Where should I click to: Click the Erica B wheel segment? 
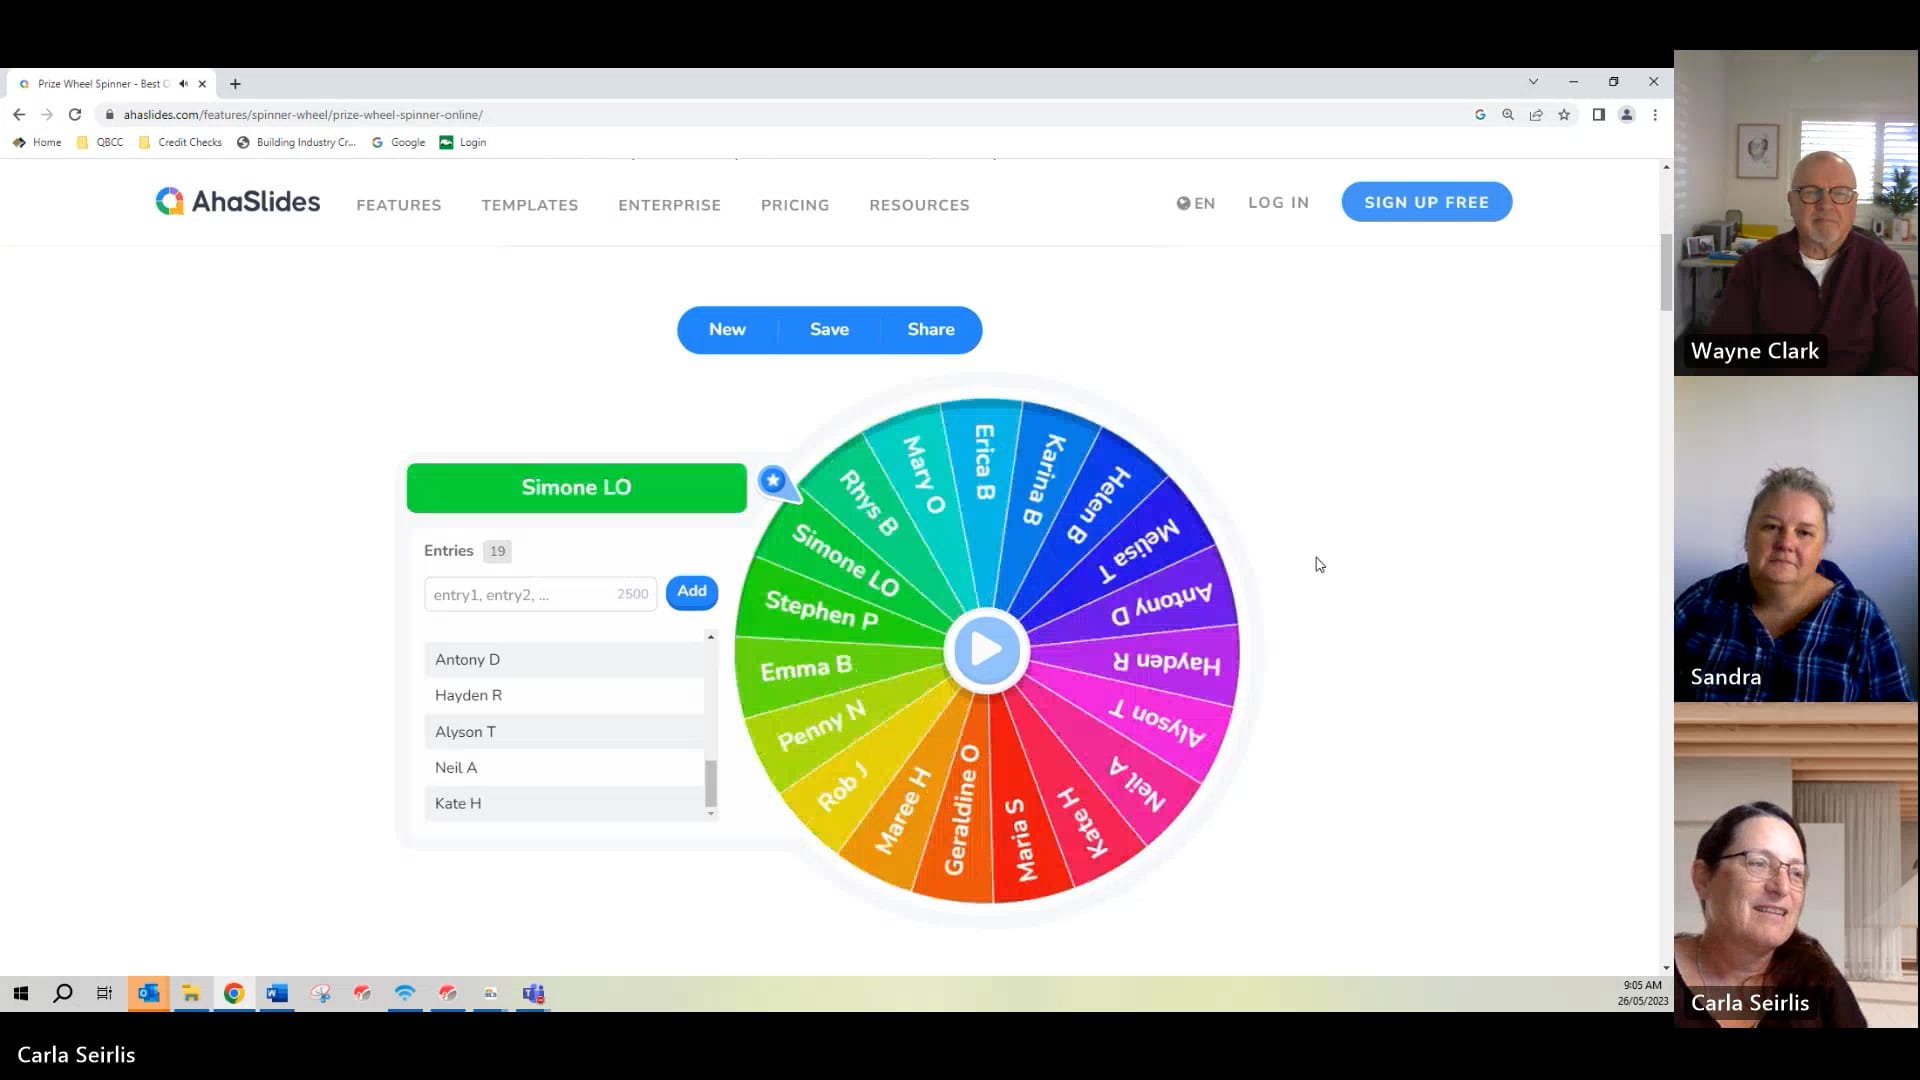985,462
